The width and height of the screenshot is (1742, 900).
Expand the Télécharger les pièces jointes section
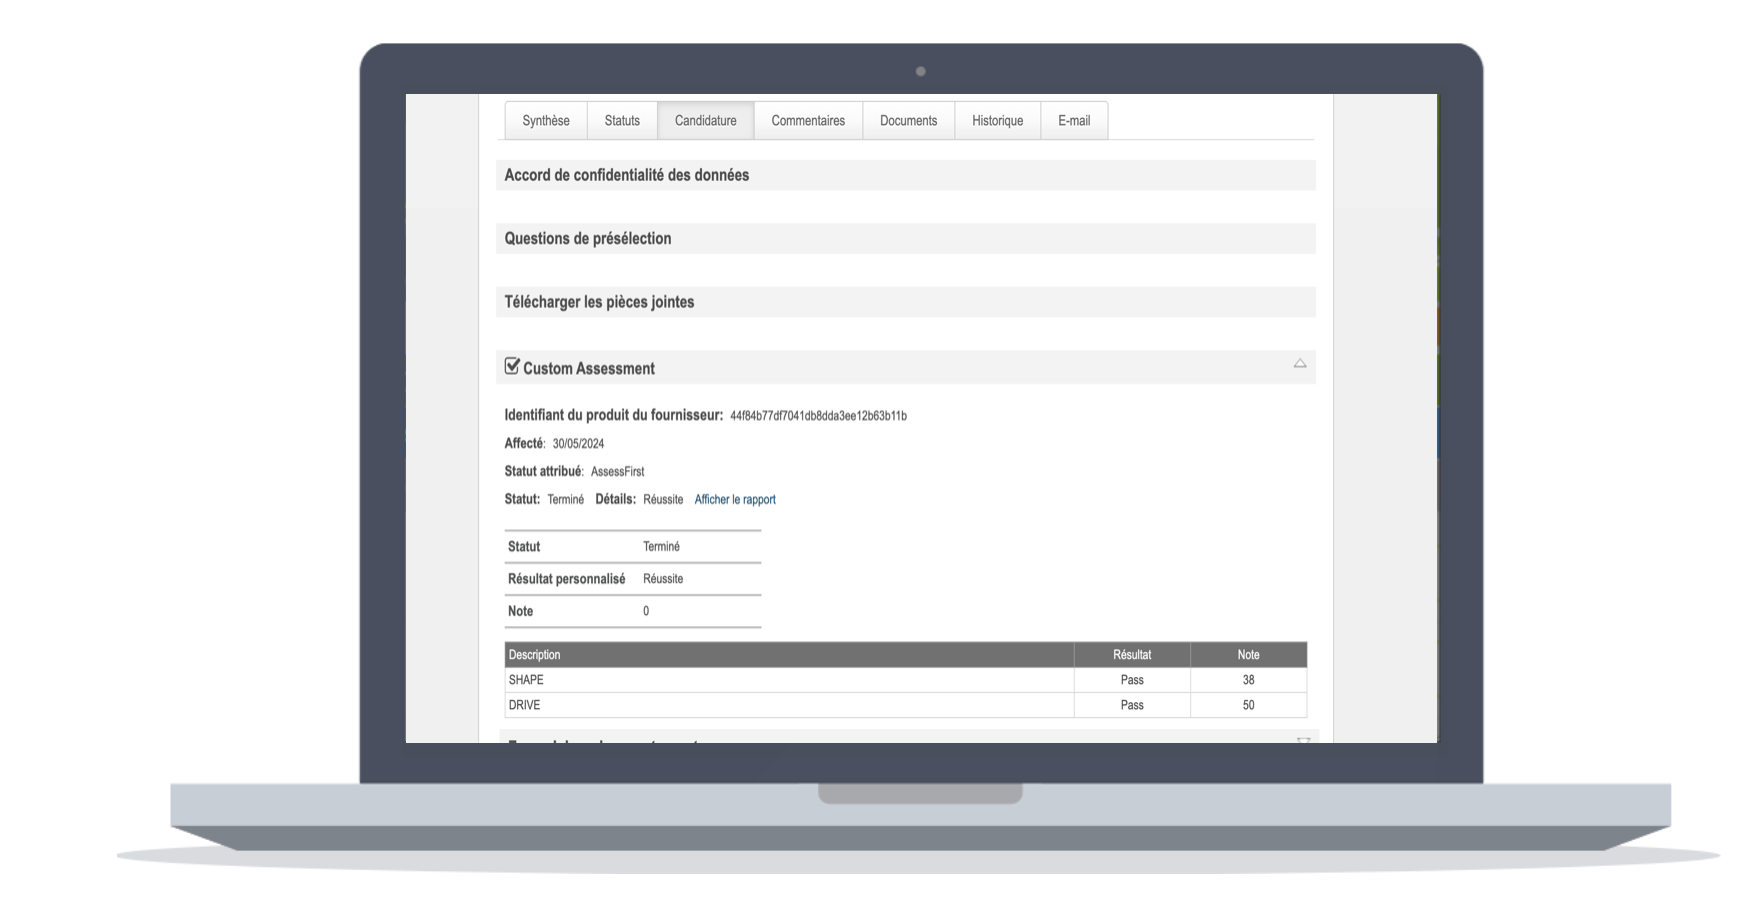pos(599,302)
